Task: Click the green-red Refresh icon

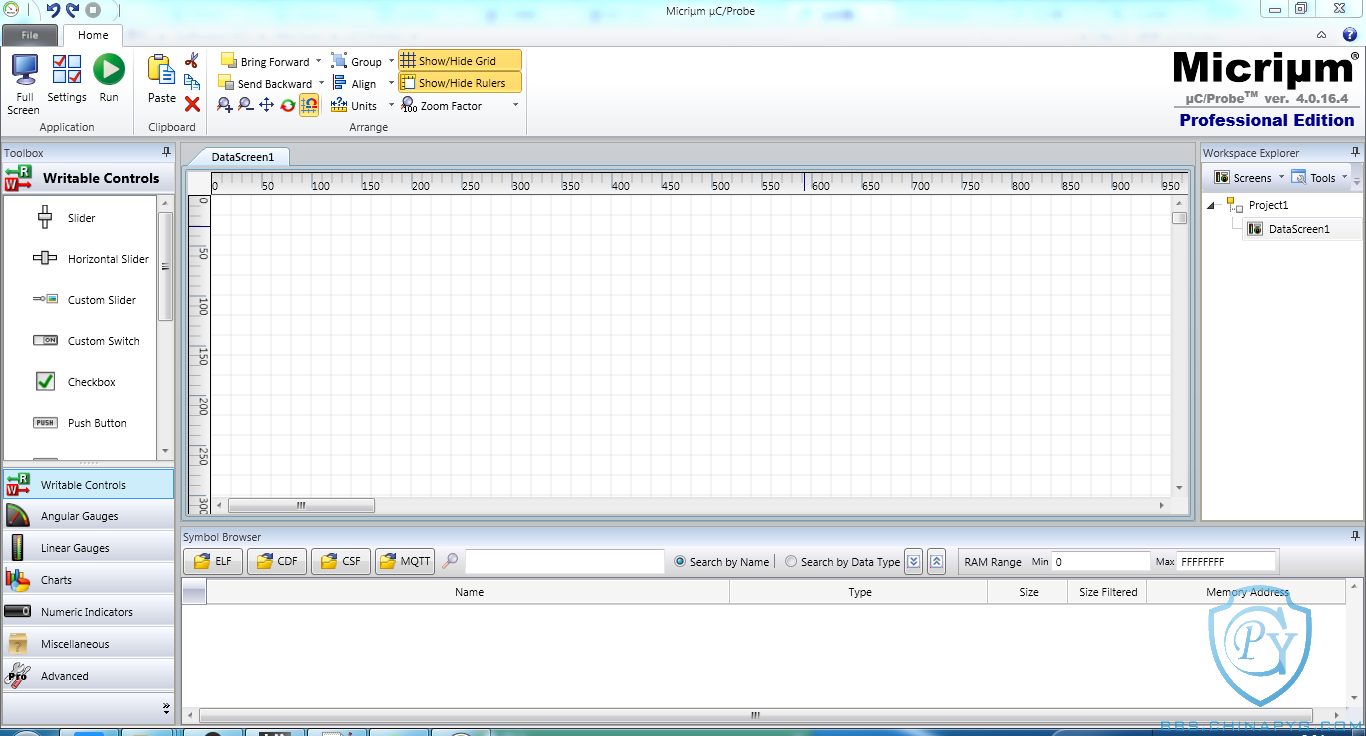Action: pyautogui.click(x=288, y=105)
